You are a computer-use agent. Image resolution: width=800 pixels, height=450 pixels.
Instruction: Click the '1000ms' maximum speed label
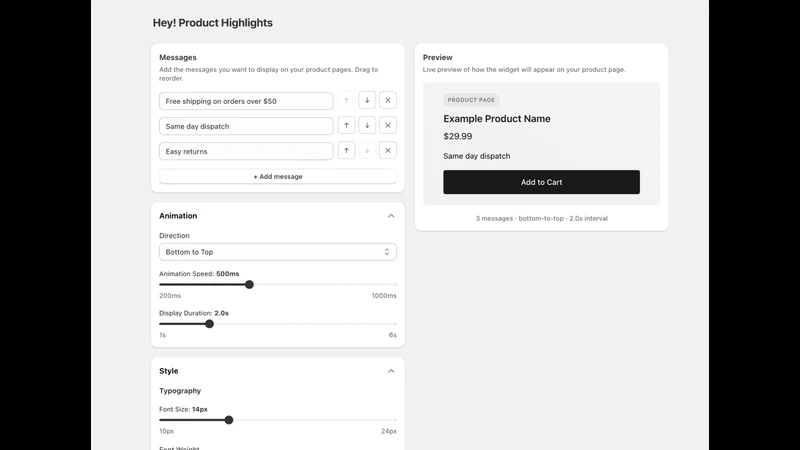coord(384,296)
